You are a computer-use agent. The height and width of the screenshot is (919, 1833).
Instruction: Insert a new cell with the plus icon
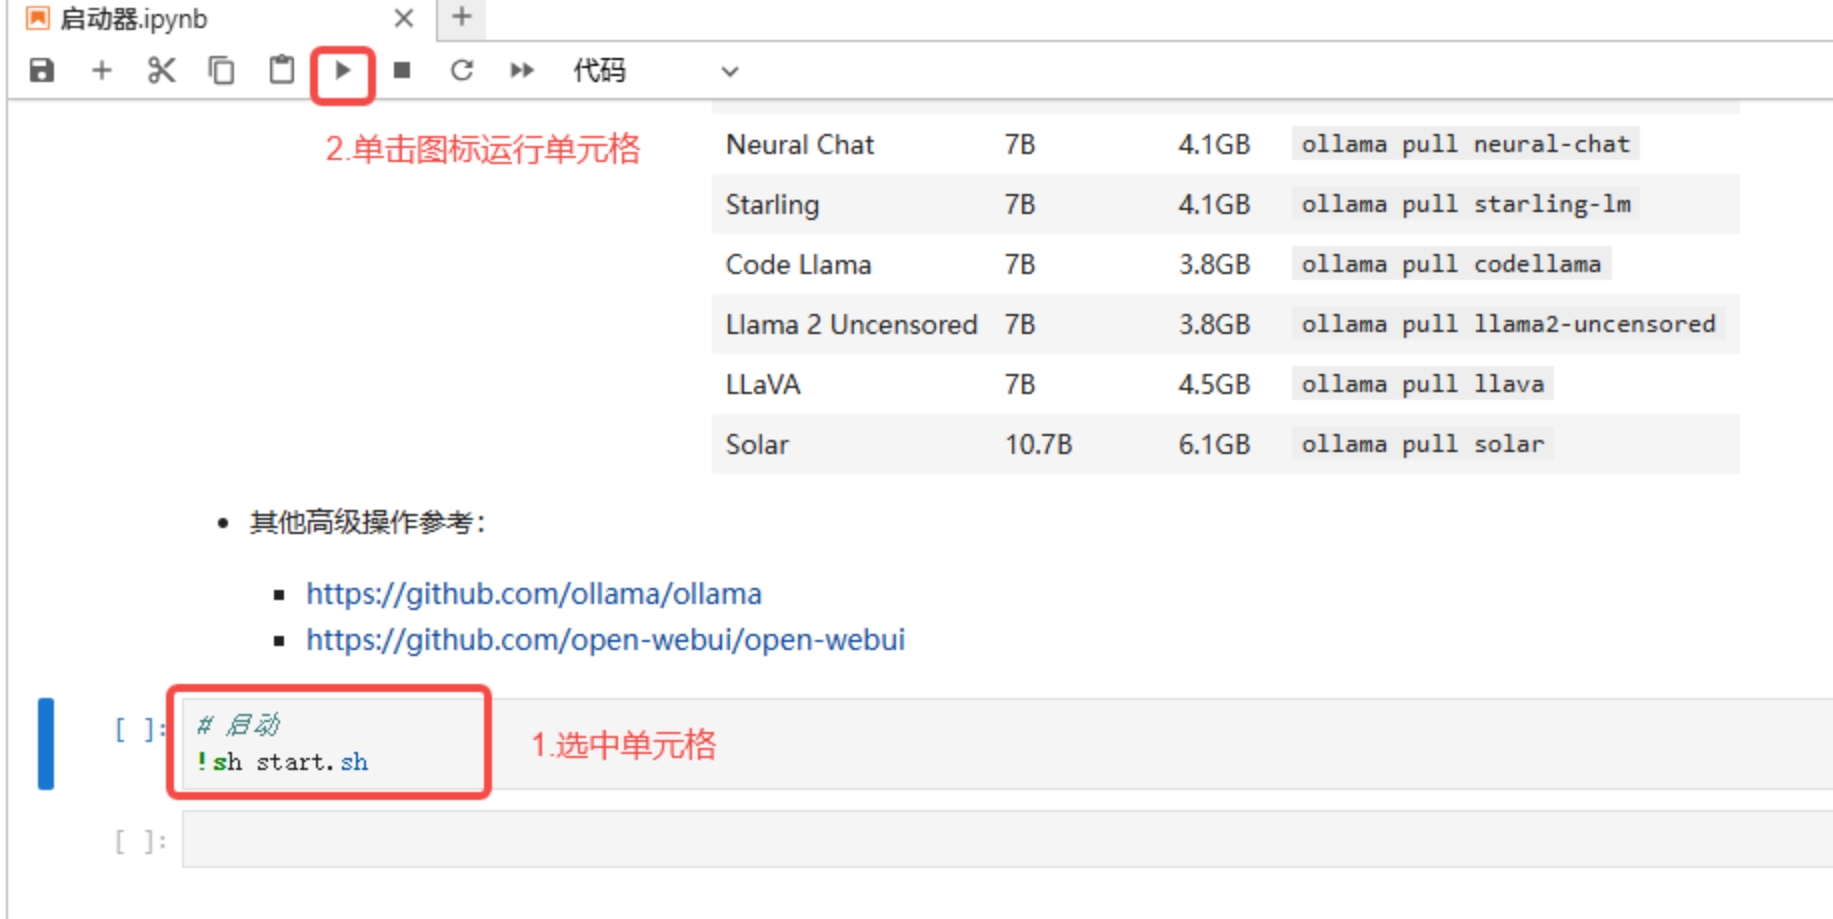coord(101,71)
